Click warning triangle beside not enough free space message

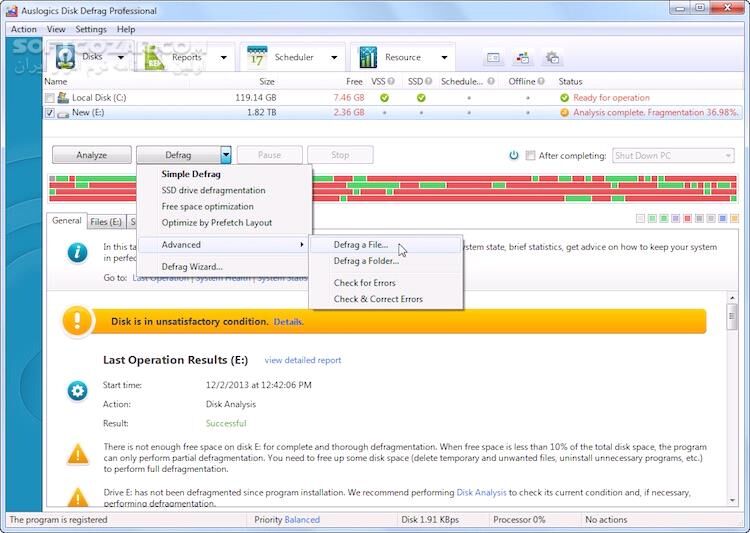(78, 455)
